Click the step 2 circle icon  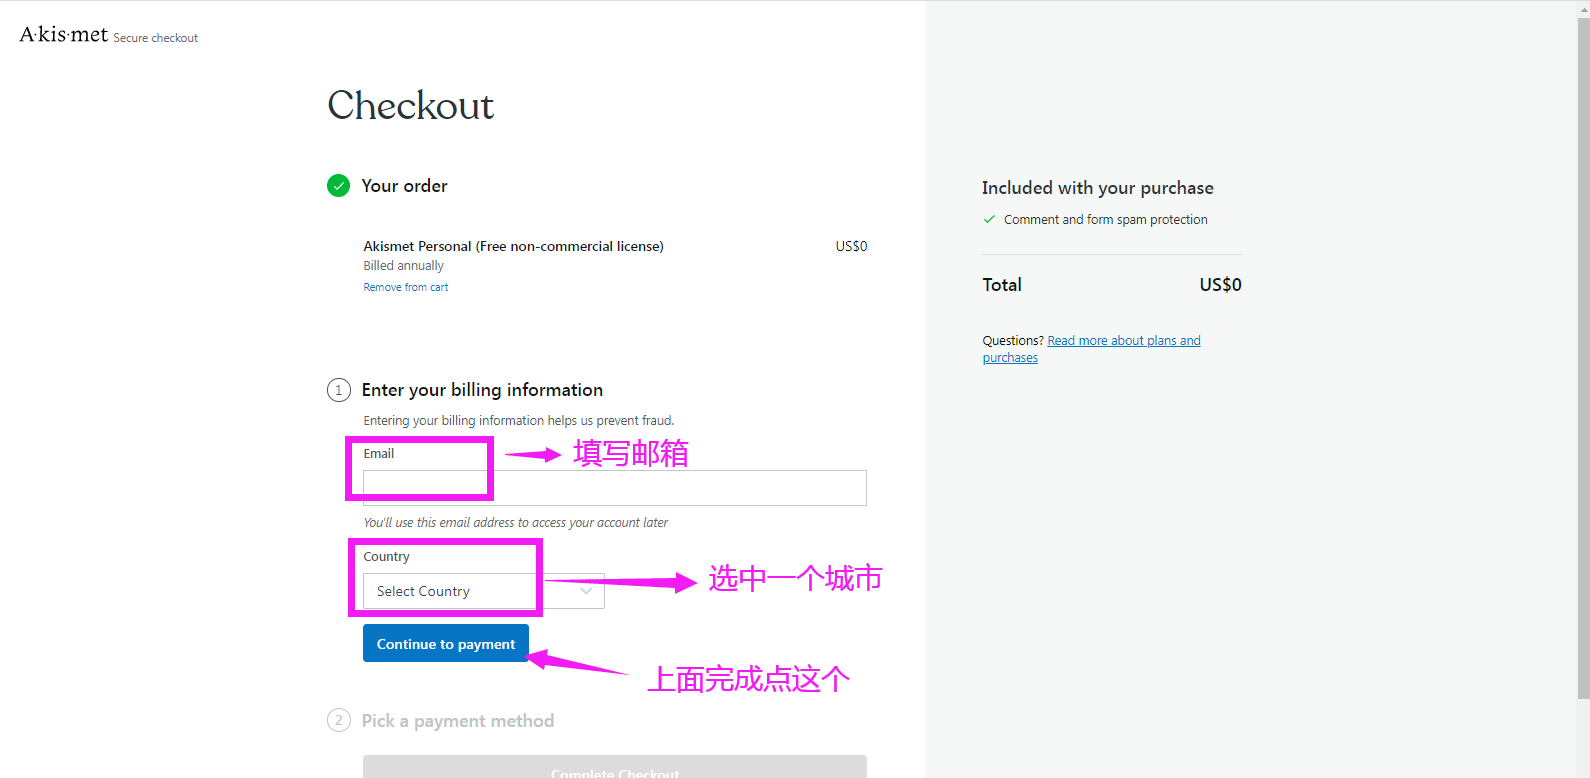(x=338, y=720)
